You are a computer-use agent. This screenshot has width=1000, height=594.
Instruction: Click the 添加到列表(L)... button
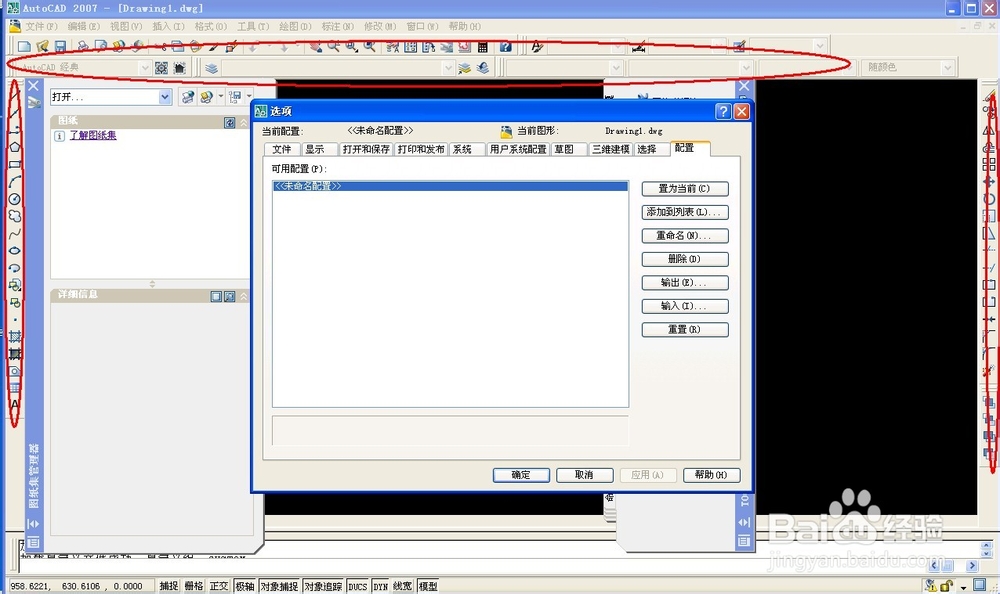(685, 212)
